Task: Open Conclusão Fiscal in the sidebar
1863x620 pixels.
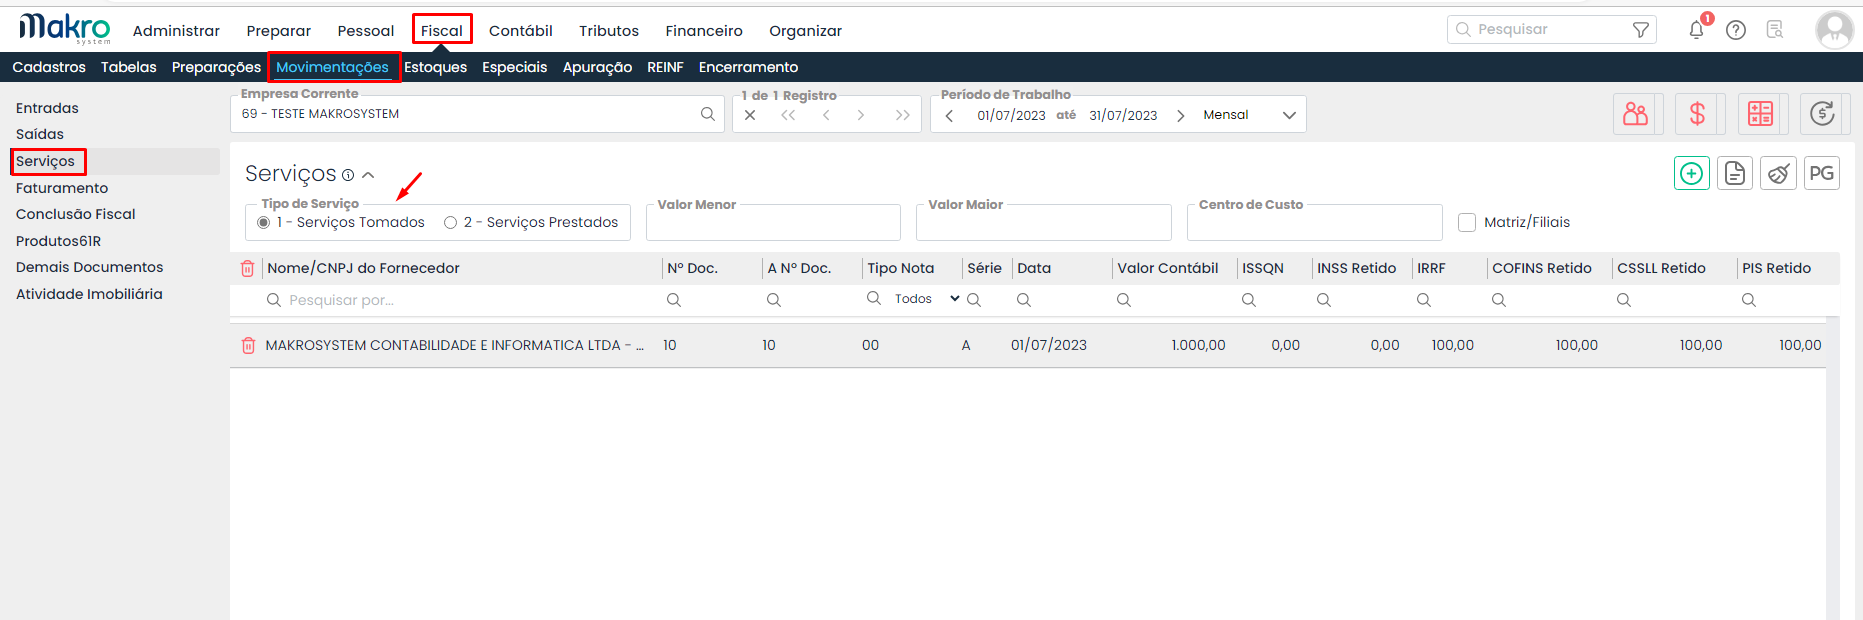Action: point(76,214)
